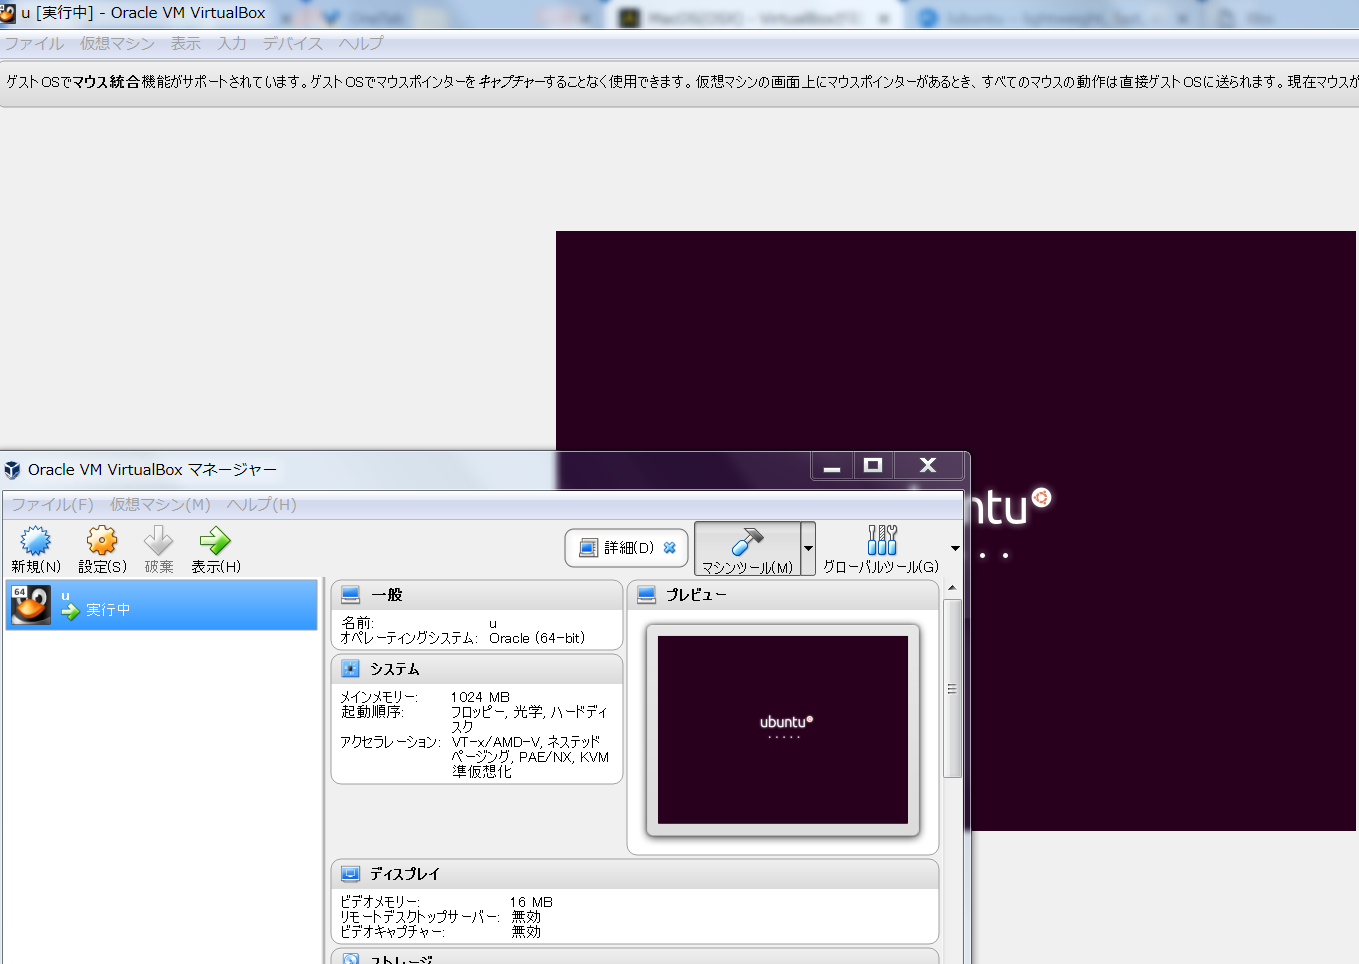1359x964 pixels.
Task: Click the General (一般) section header
Action: pyautogui.click(x=477, y=595)
